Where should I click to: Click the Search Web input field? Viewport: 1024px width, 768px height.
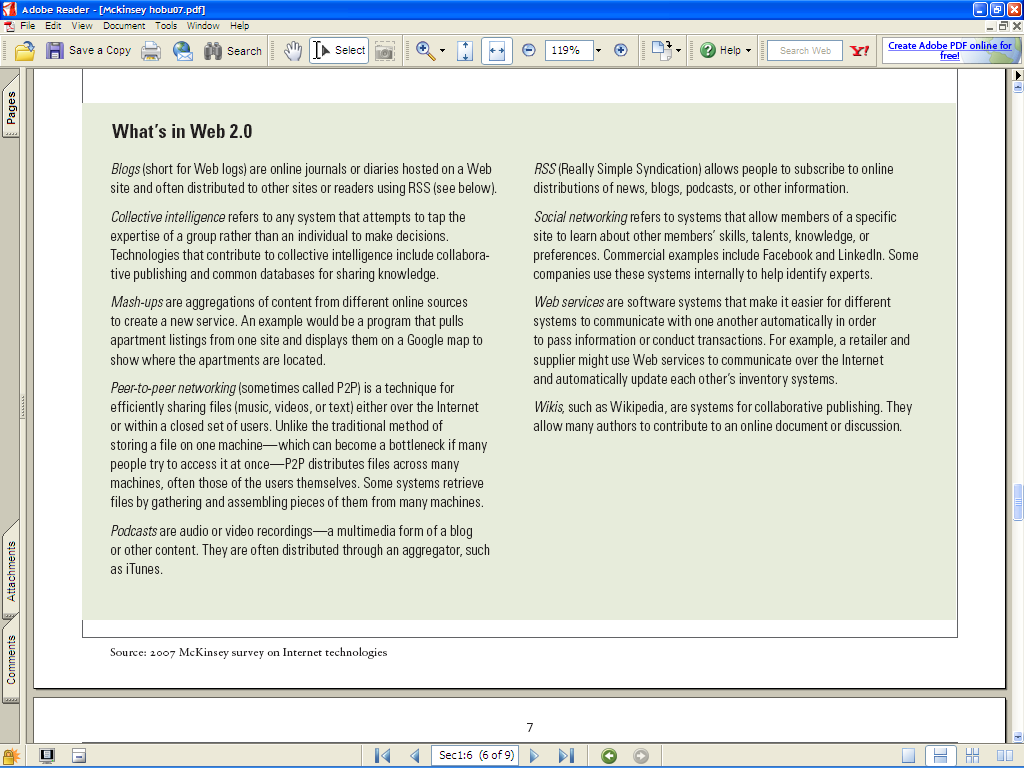pyautogui.click(x=805, y=50)
